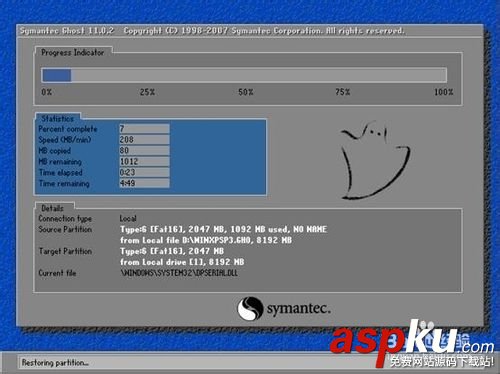500x374 pixels.
Task: Click the 'MB copied' label
Action: tap(55, 151)
